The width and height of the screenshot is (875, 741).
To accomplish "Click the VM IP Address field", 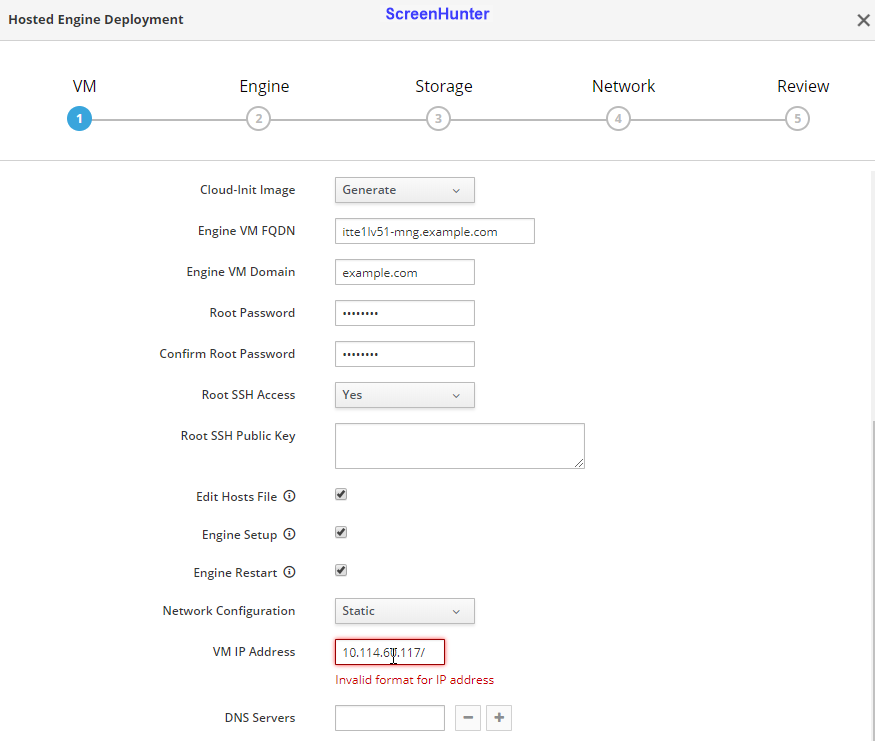I will pyautogui.click(x=389, y=653).
